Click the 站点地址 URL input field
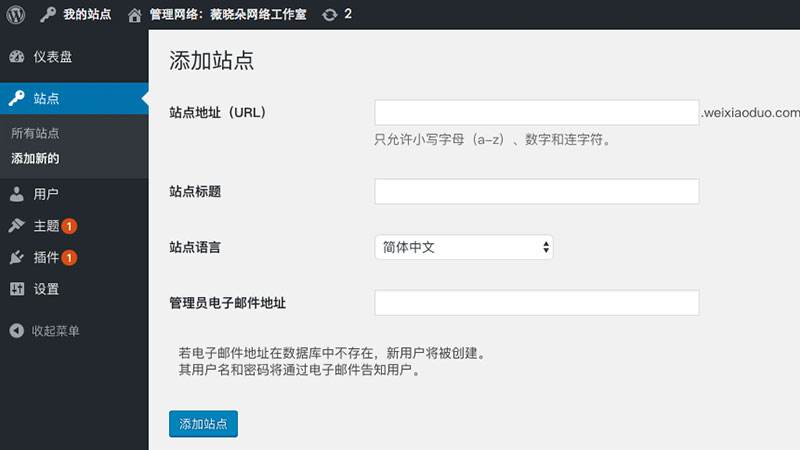This screenshot has width=800, height=450. (536, 112)
